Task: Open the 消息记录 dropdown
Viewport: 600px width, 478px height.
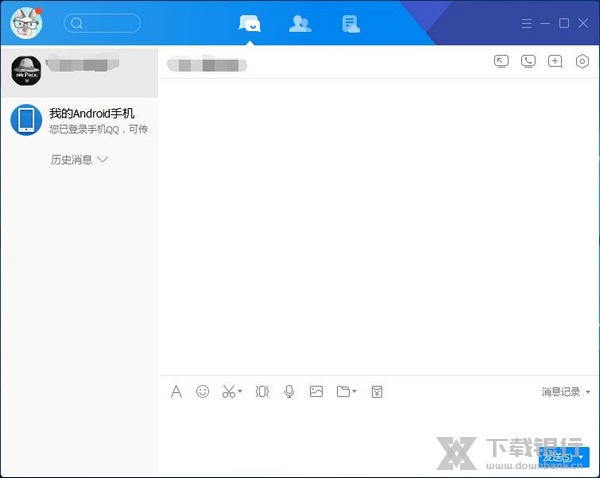Action: coord(565,392)
